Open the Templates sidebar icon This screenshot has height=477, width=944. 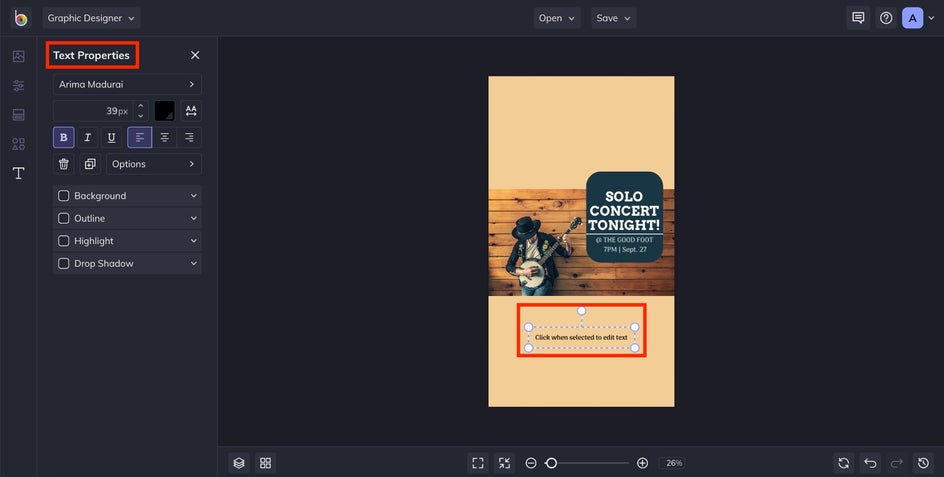pyautogui.click(x=19, y=114)
